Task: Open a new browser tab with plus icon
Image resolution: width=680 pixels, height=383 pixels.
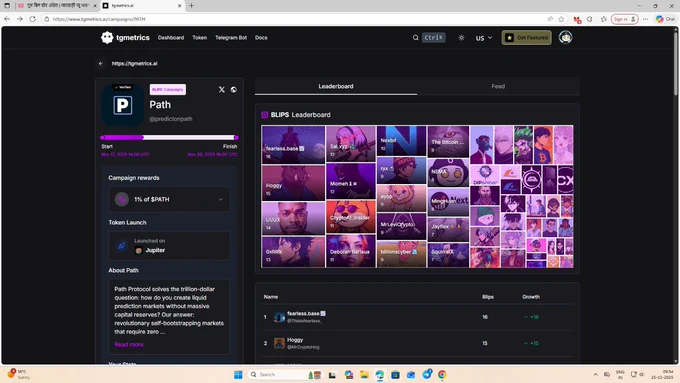Action: (191, 6)
